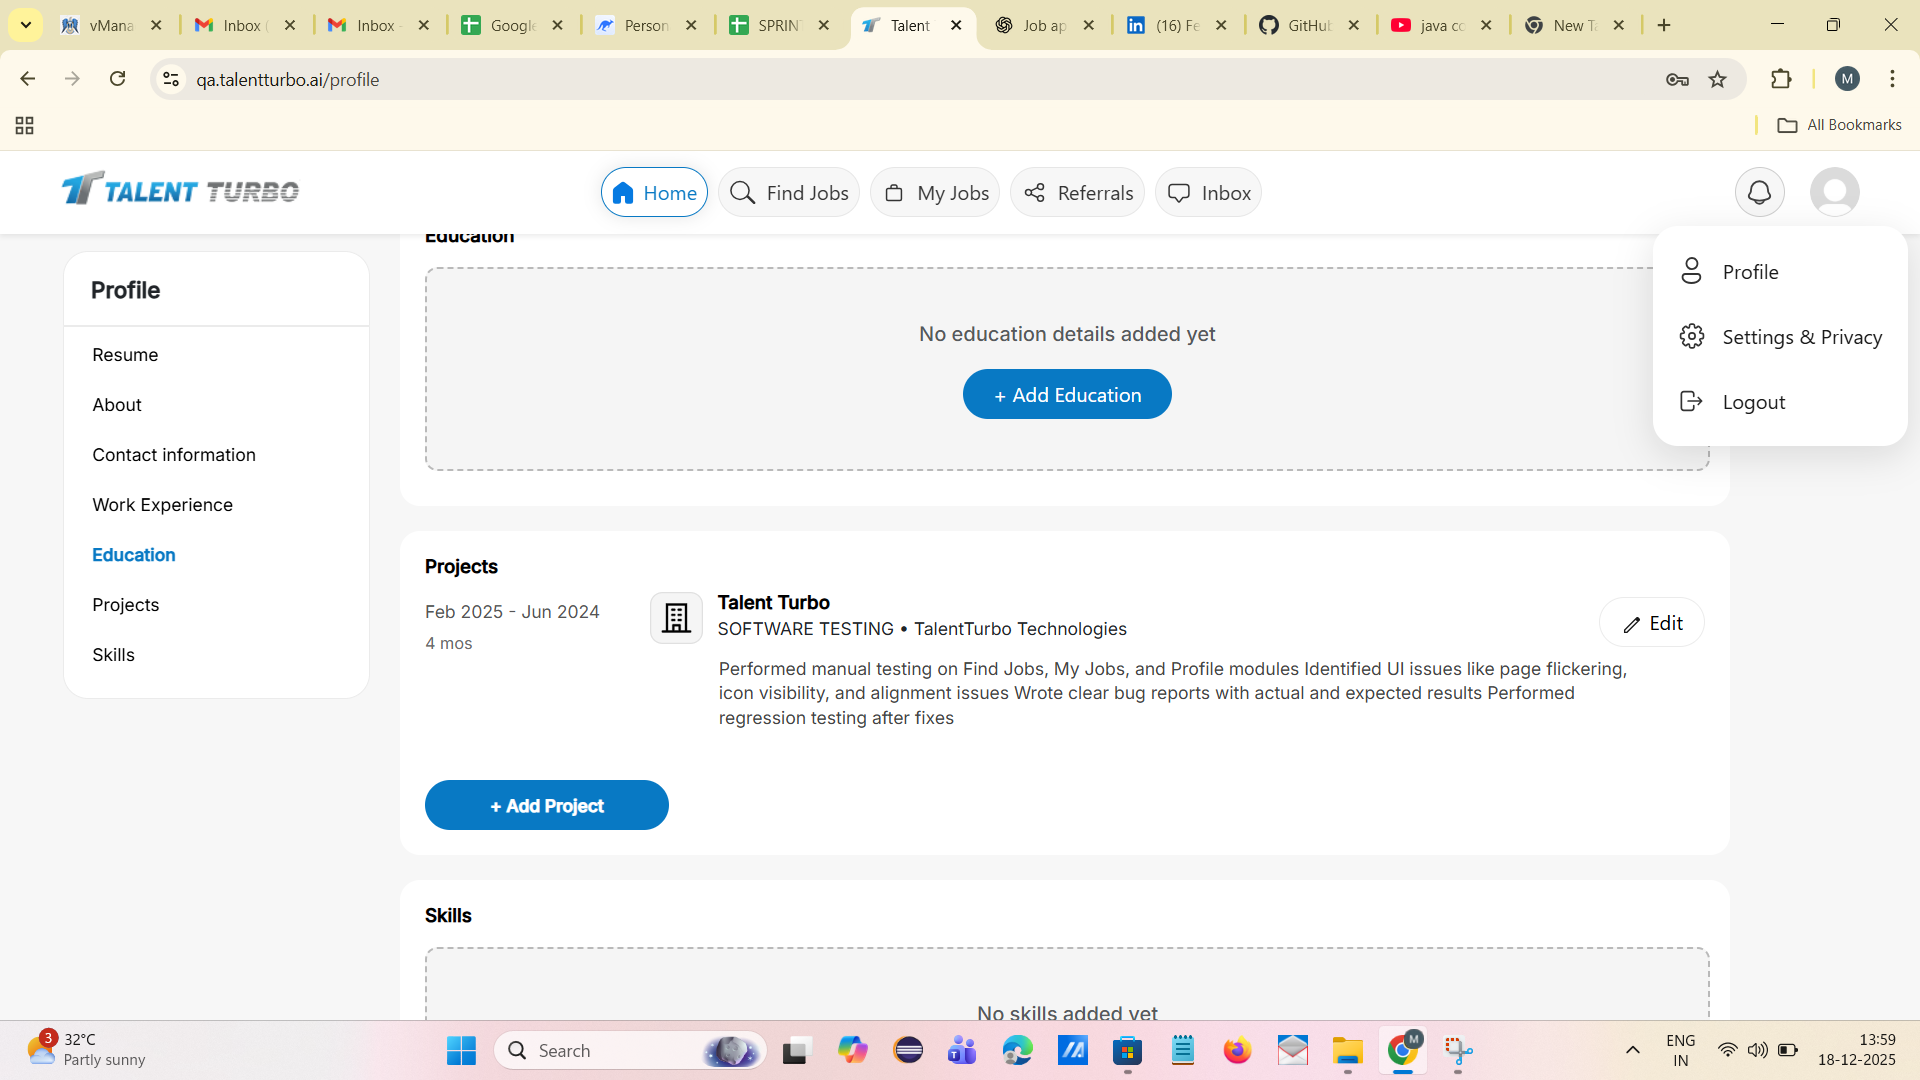The width and height of the screenshot is (1920, 1080).
Task: Open Microsoft Teams from the taskbar
Action: click(x=962, y=1050)
